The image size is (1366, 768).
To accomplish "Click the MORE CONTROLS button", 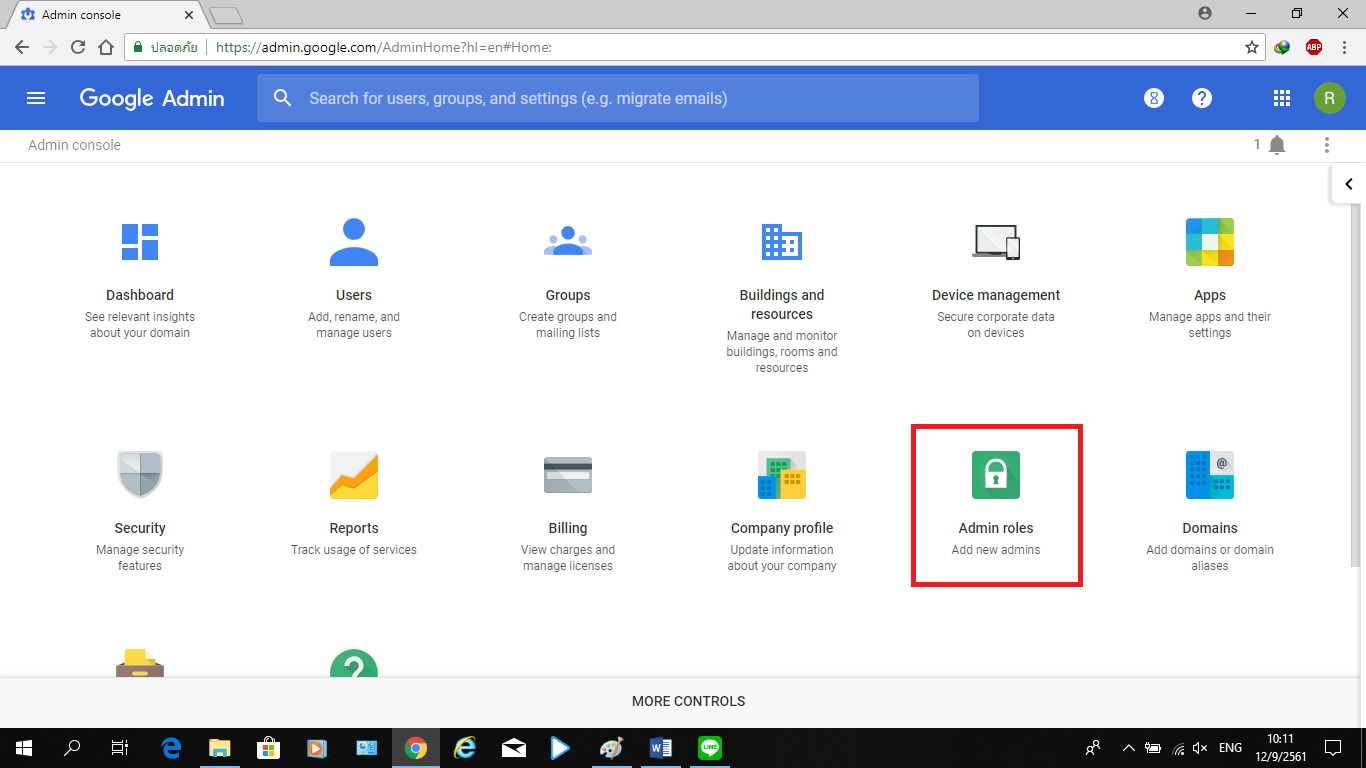I will click(x=688, y=701).
